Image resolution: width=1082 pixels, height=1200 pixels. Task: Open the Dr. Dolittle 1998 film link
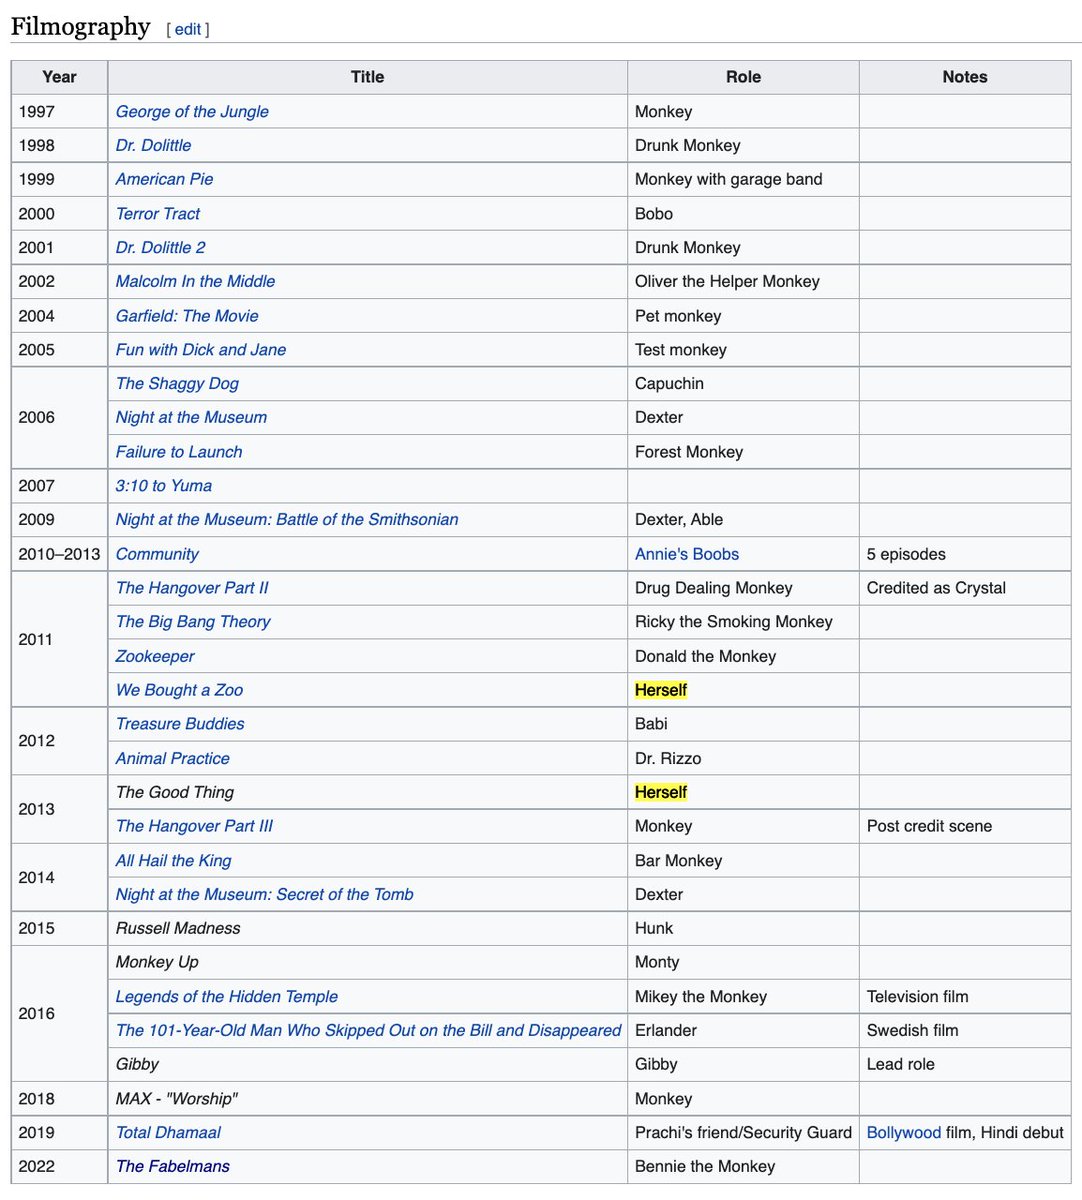(153, 146)
